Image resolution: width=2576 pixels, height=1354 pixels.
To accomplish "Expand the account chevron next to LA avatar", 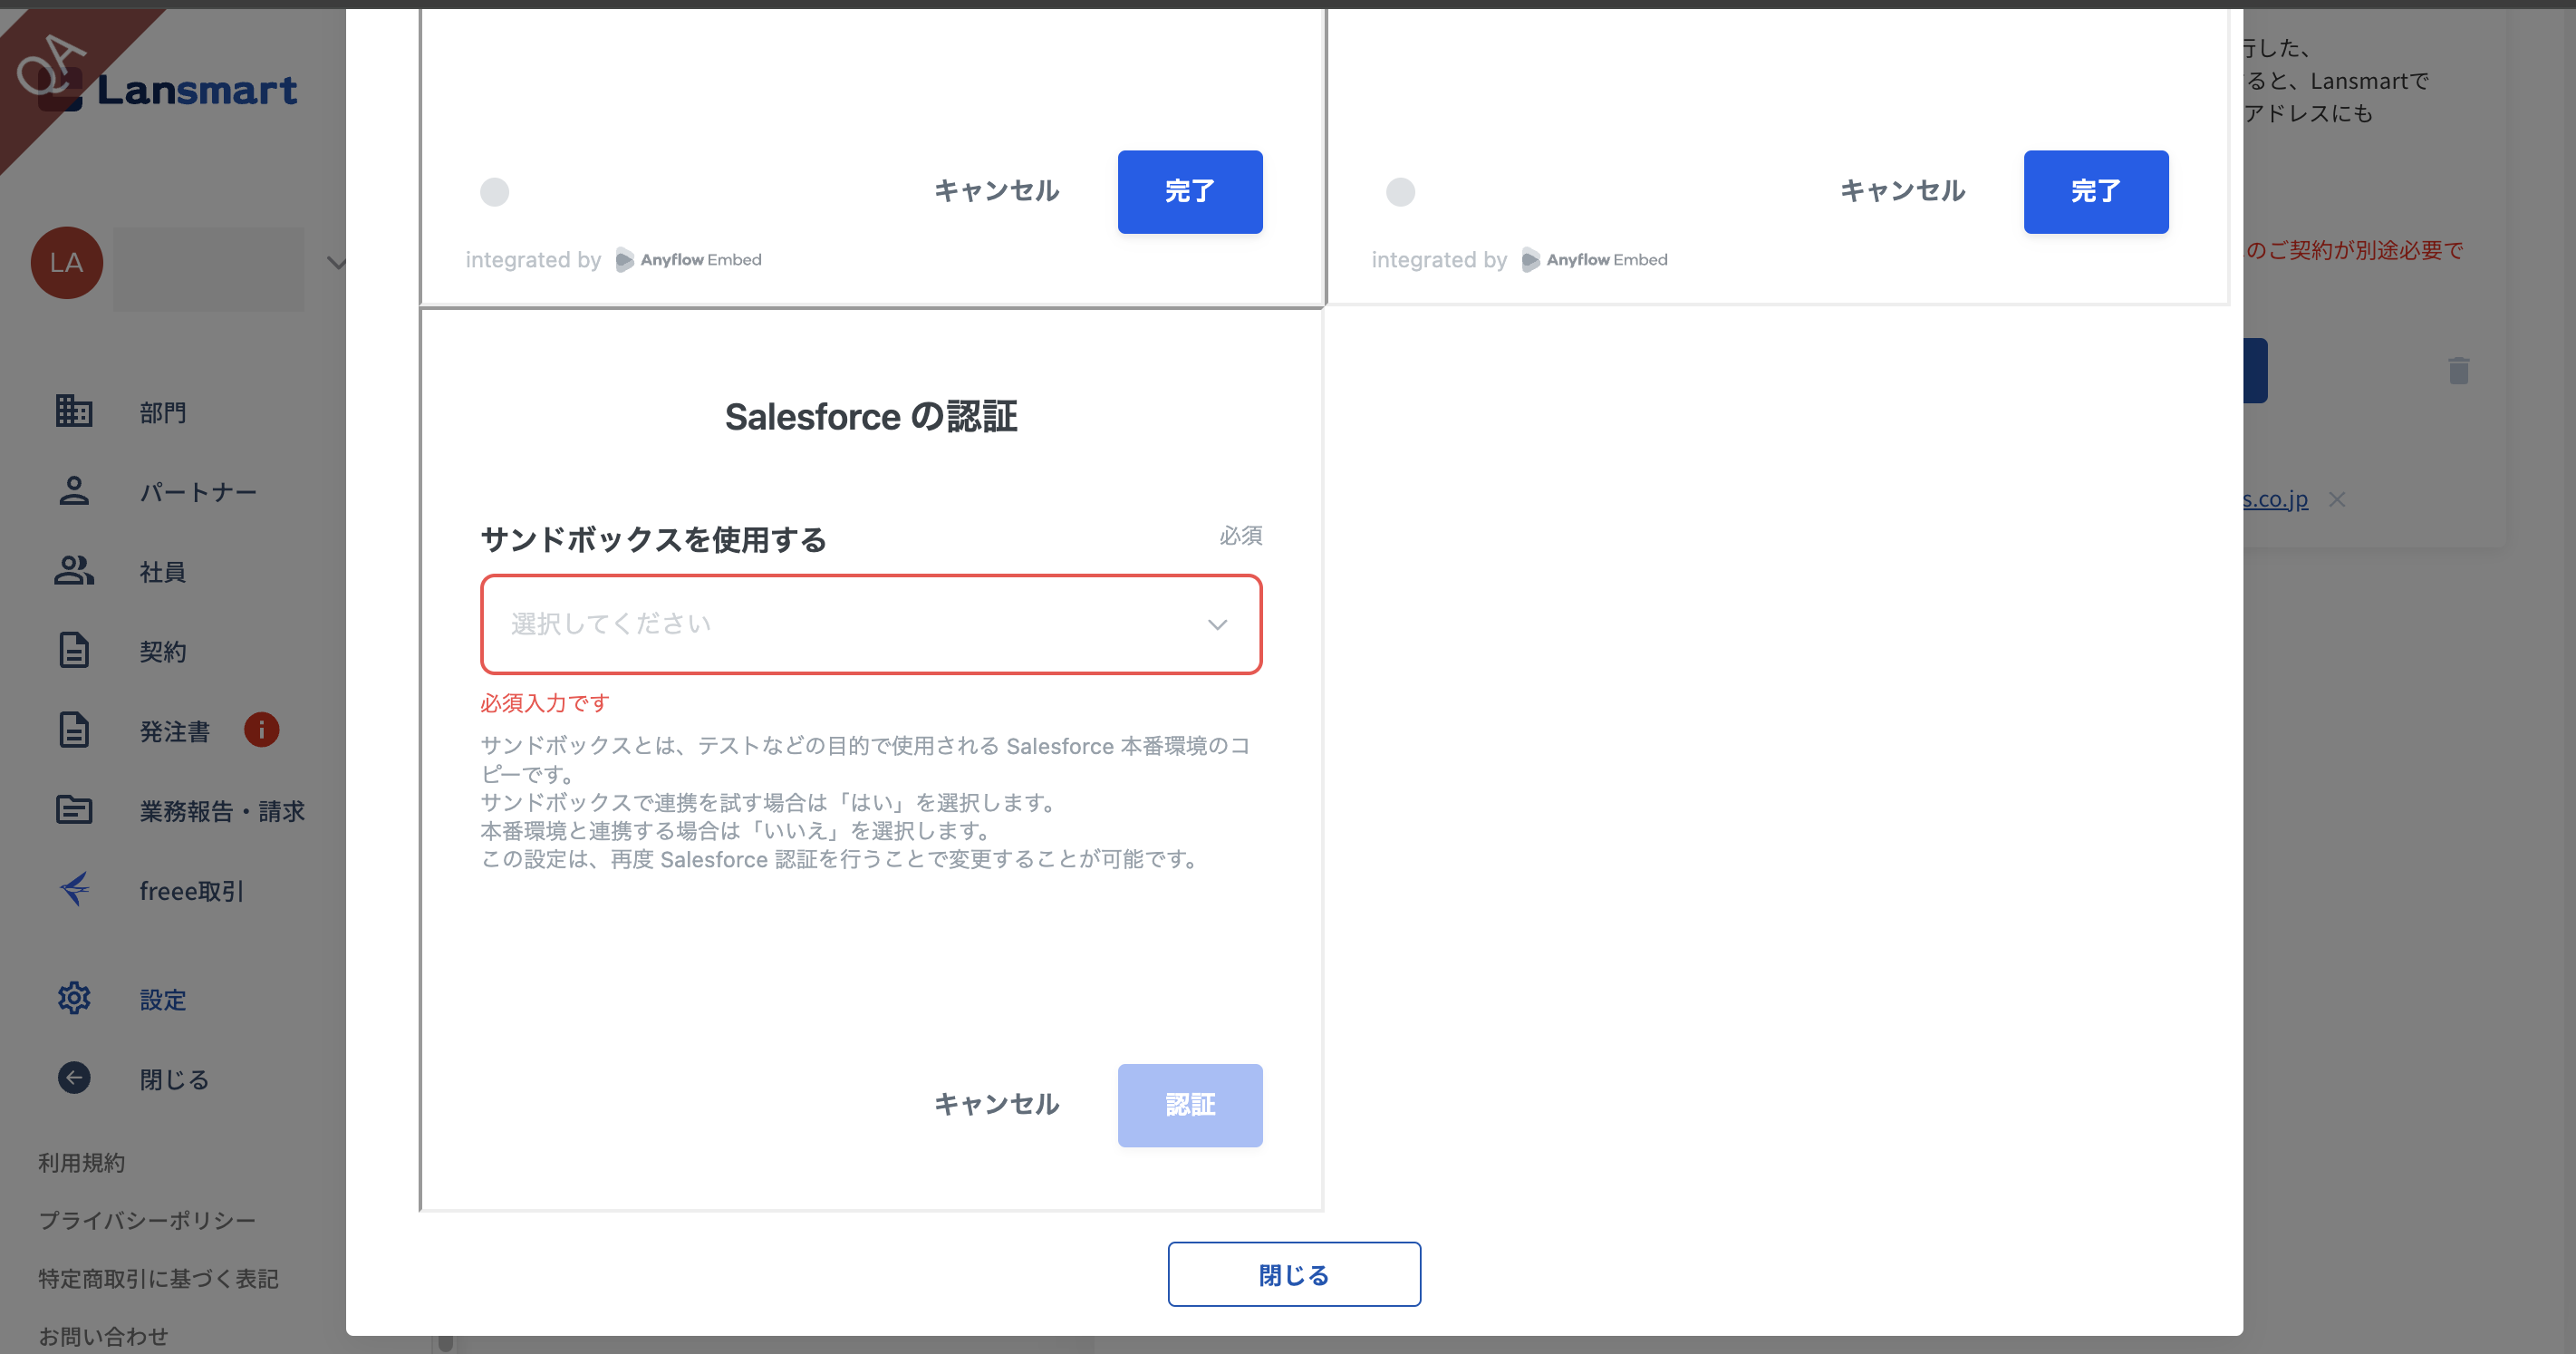I will (336, 263).
